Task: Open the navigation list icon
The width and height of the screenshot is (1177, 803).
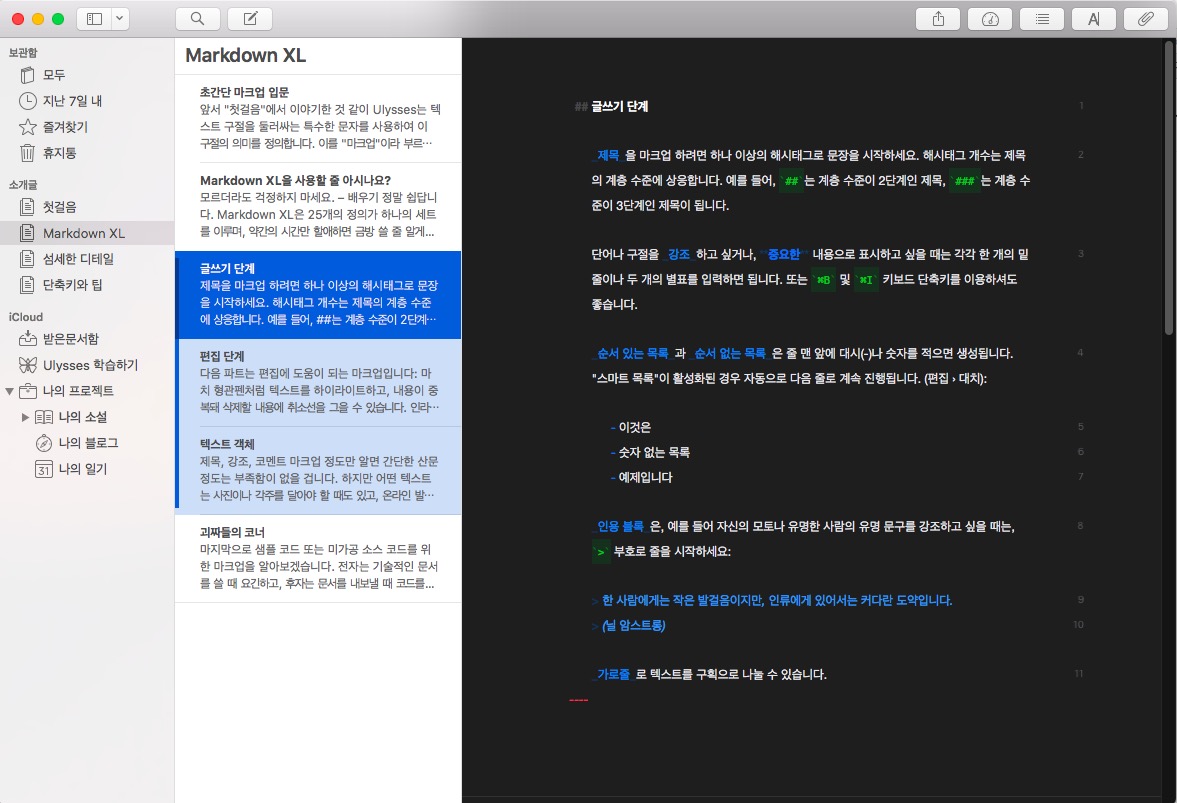Action: click(1042, 19)
